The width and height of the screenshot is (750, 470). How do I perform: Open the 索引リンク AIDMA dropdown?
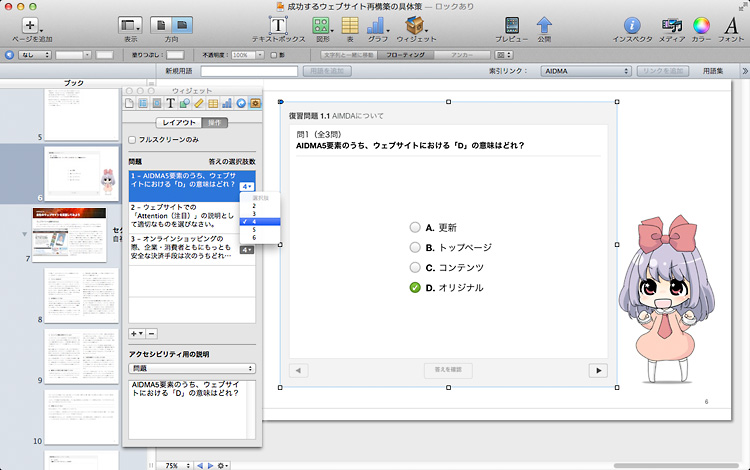coord(586,71)
